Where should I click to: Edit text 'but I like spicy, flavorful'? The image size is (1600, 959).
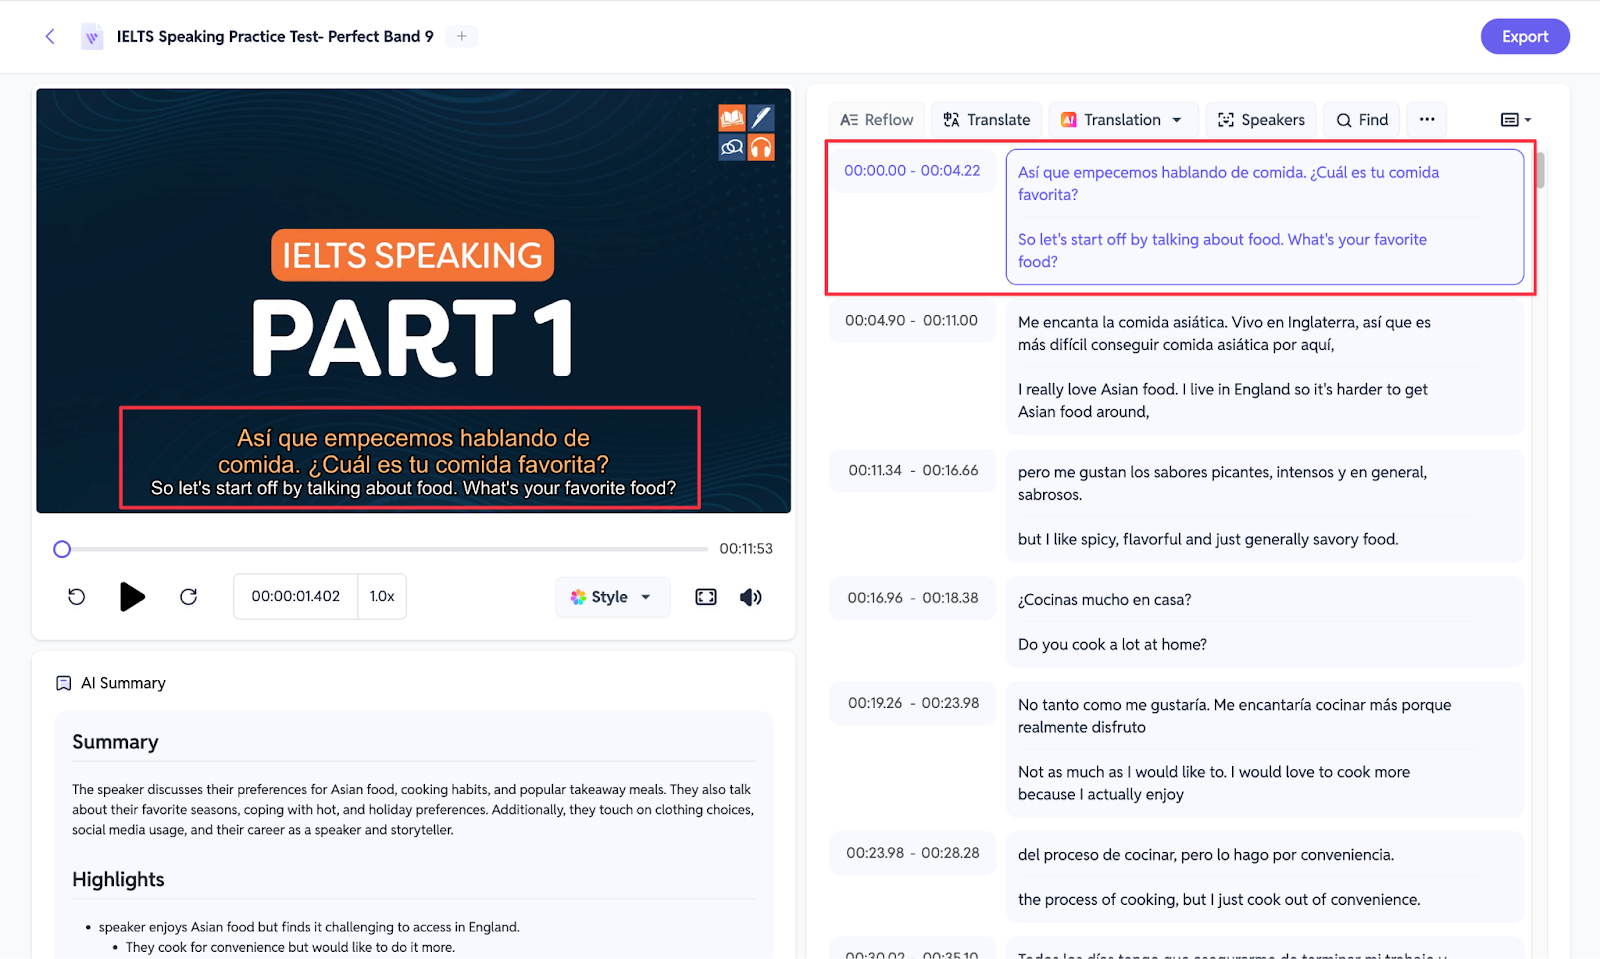click(x=1208, y=539)
